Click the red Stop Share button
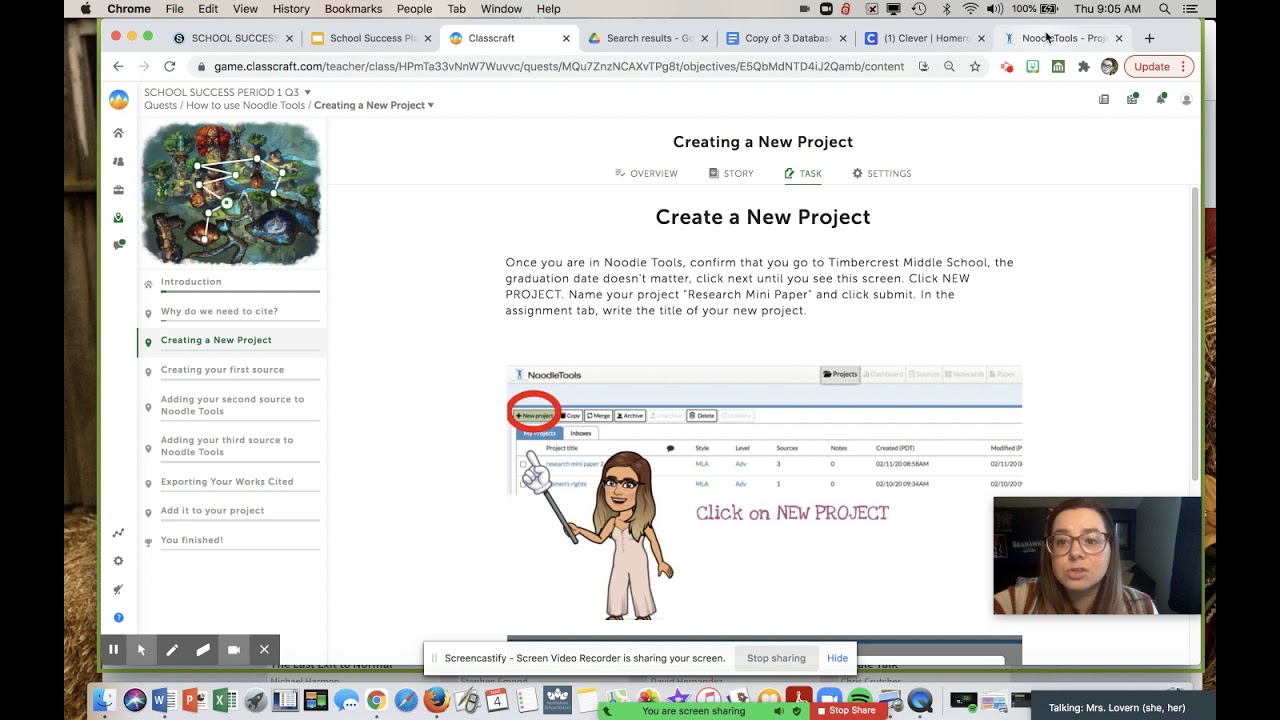Image resolution: width=1280 pixels, height=720 pixels. point(846,710)
